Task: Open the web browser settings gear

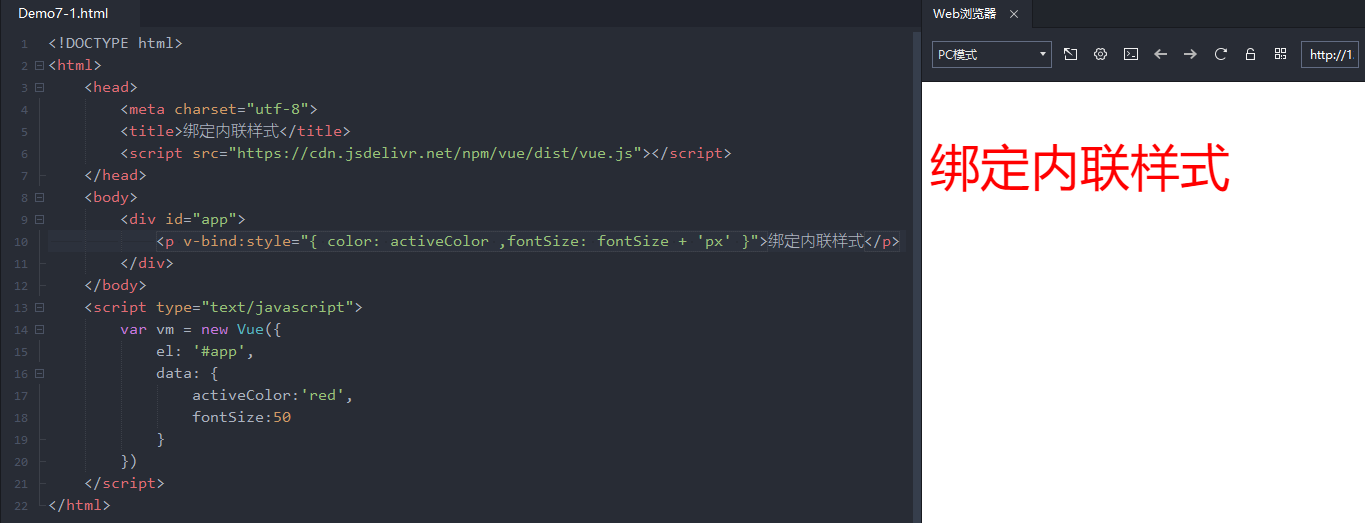Action: click(x=1100, y=54)
